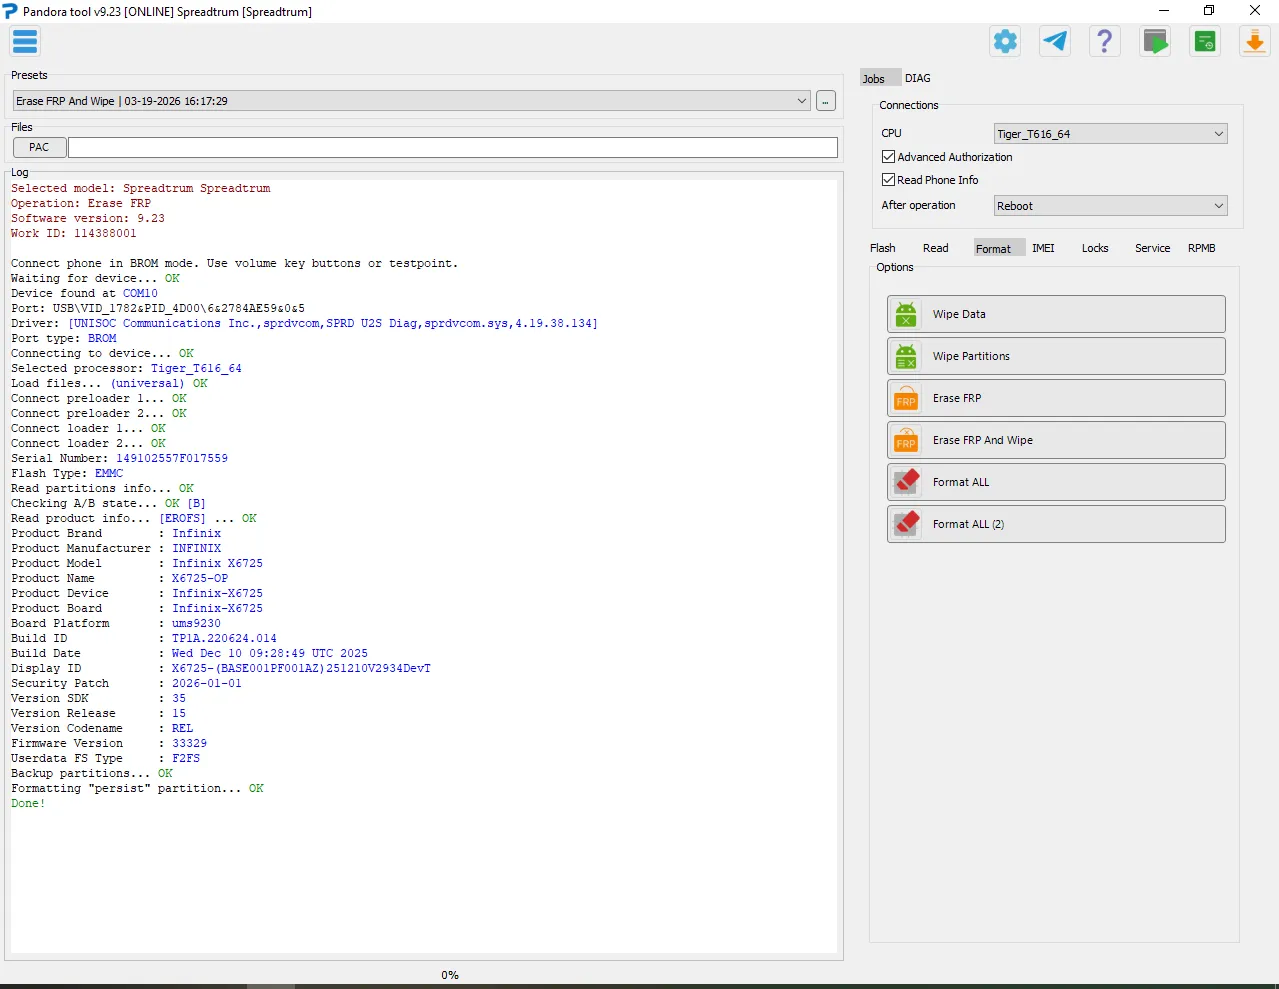Expand the Presets dropdown list

point(802,101)
